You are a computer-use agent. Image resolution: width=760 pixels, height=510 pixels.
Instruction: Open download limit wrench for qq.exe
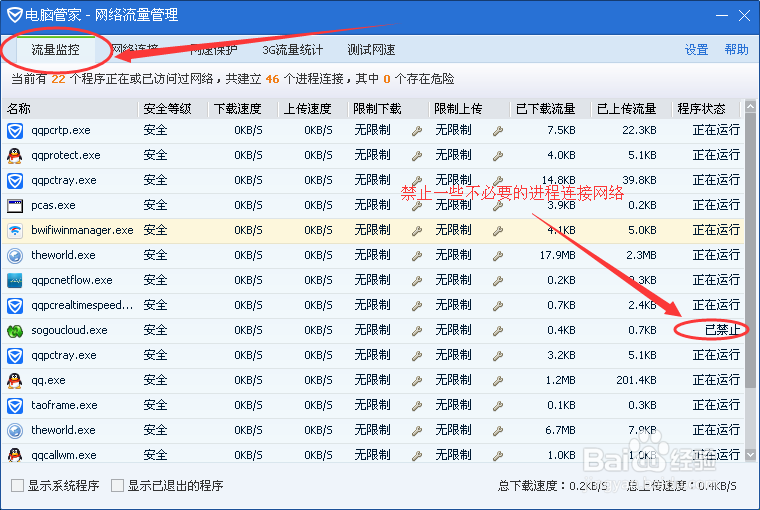point(417,381)
